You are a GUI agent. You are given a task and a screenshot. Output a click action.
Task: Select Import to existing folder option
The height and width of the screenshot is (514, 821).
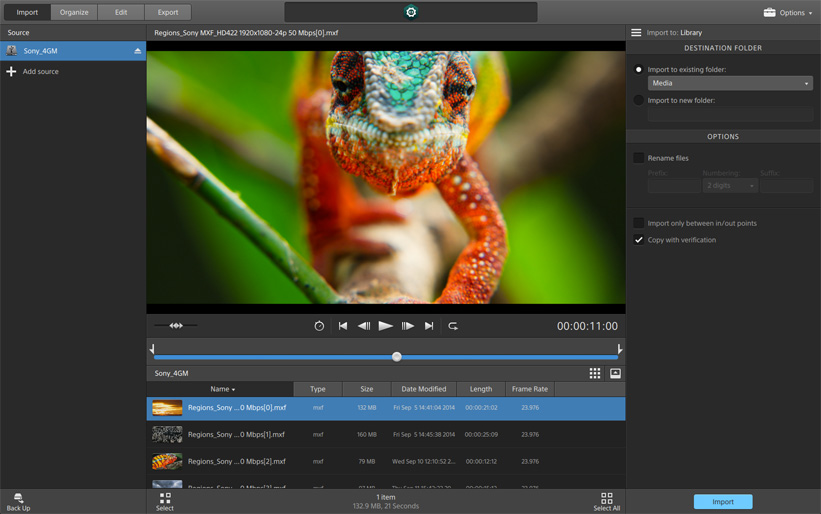pyautogui.click(x=639, y=69)
